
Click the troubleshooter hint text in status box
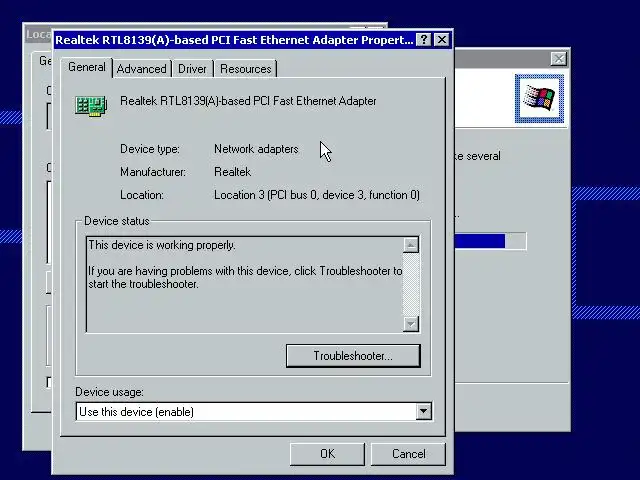click(x=245, y=278)
